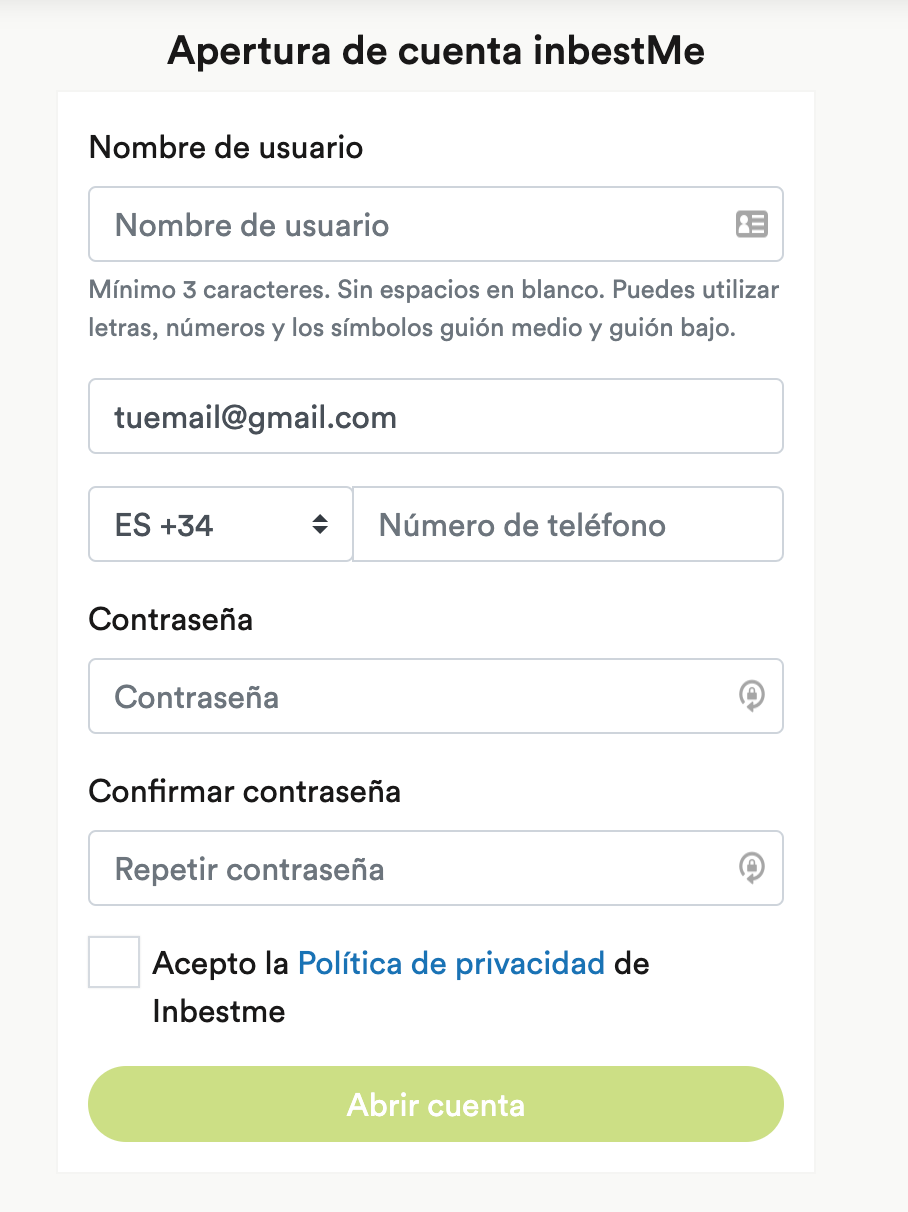
Task: Click the Acepto la text beside checkbox
Action: tap(221, 964)
